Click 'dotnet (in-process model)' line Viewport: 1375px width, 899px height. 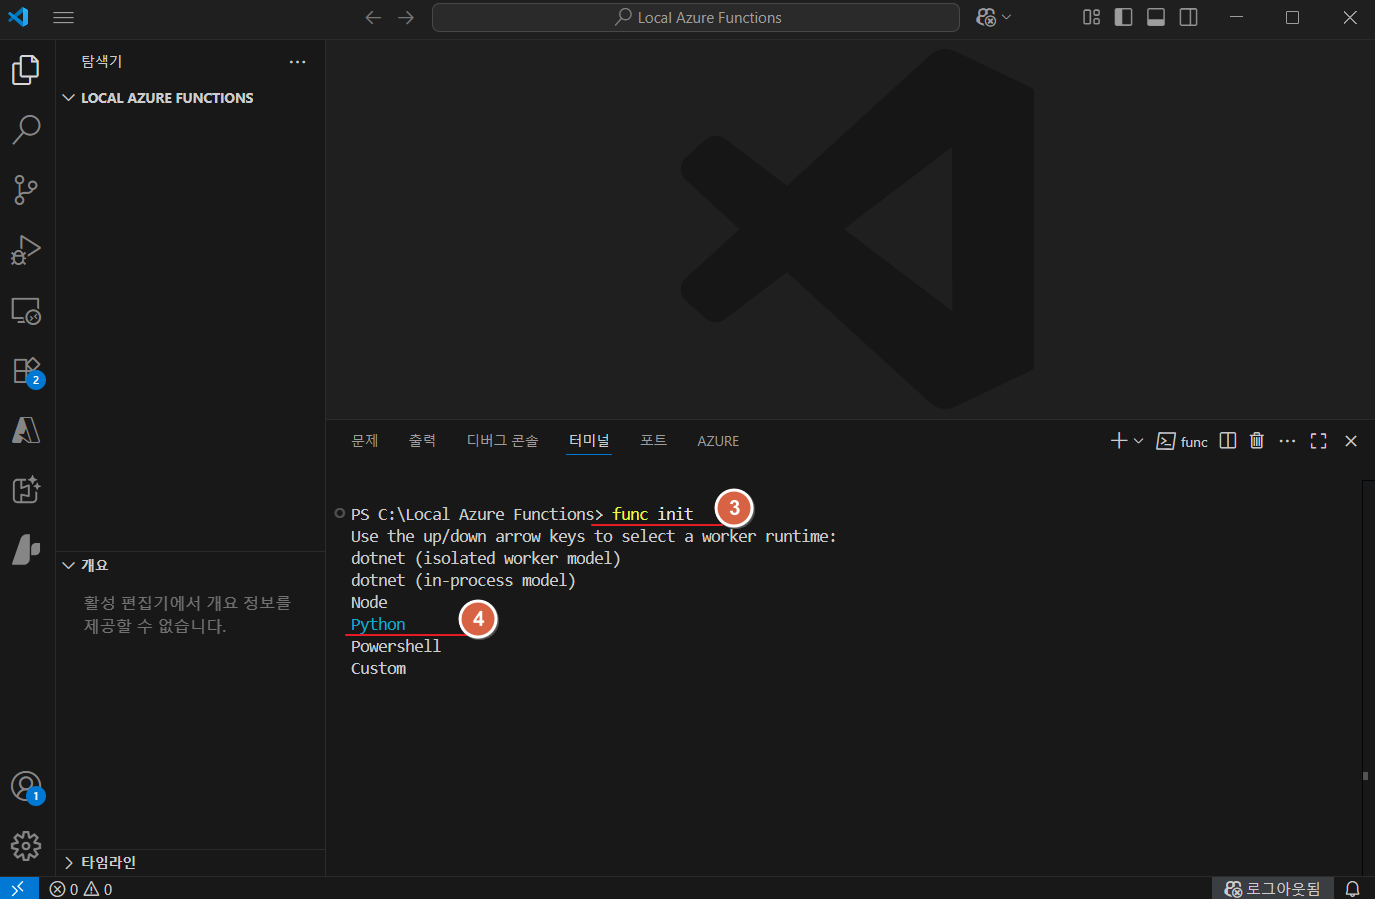(x=463, y=580)
